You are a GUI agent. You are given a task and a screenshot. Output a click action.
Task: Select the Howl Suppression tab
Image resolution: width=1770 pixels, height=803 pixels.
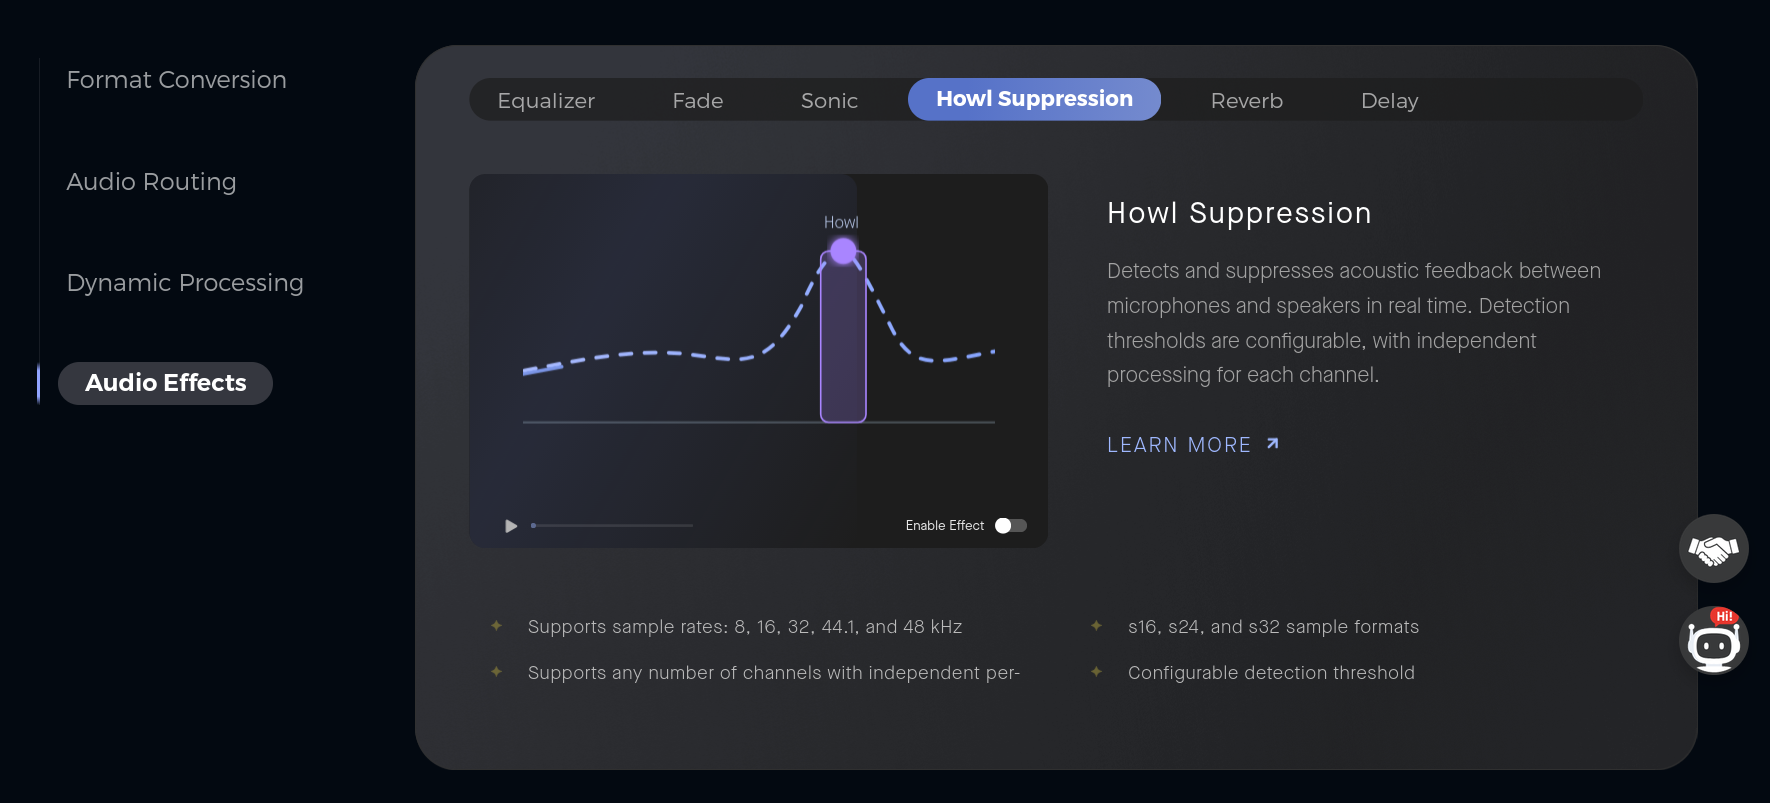[x=1034, y=99]
